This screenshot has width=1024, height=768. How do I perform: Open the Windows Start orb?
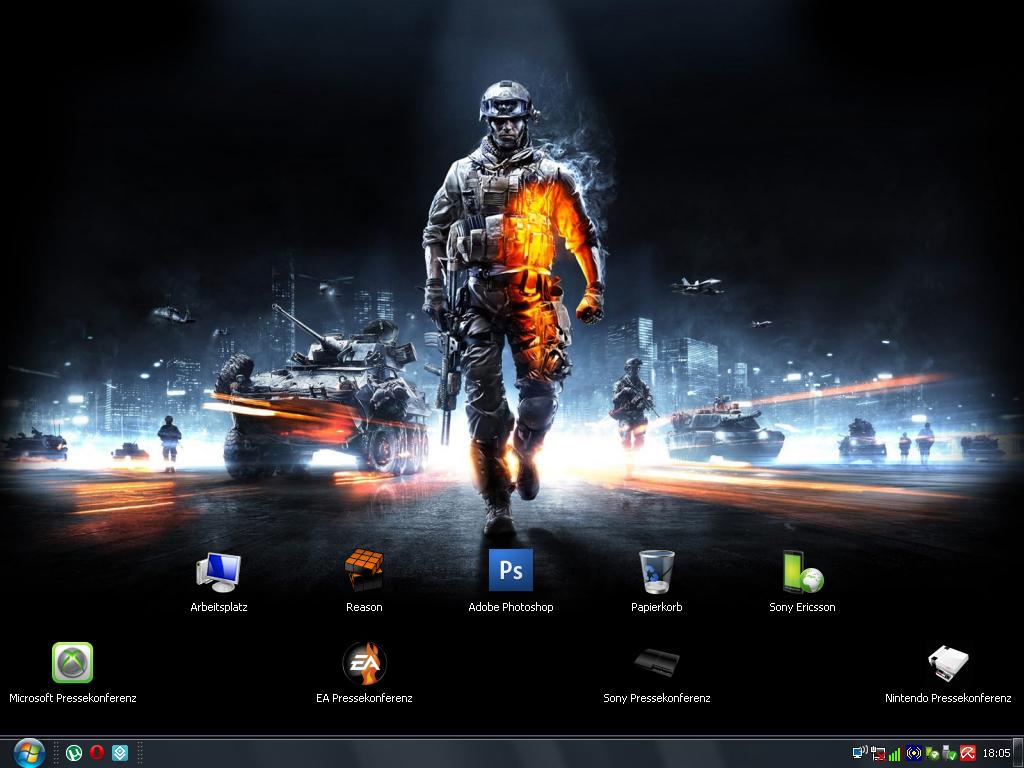coord(29,753)
